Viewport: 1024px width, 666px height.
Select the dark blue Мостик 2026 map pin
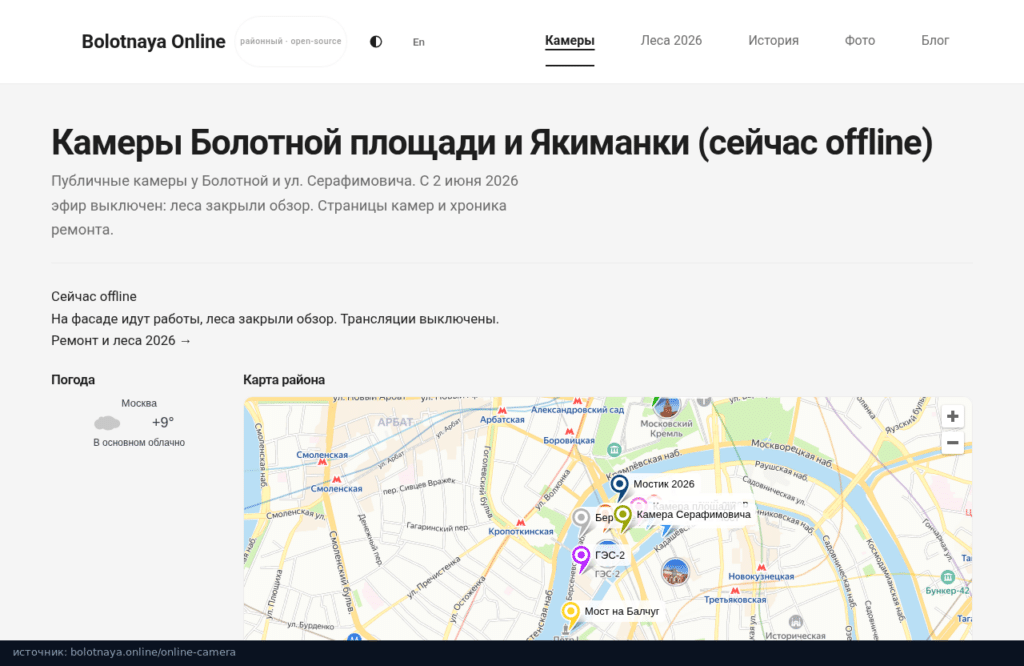pos(619,486)
